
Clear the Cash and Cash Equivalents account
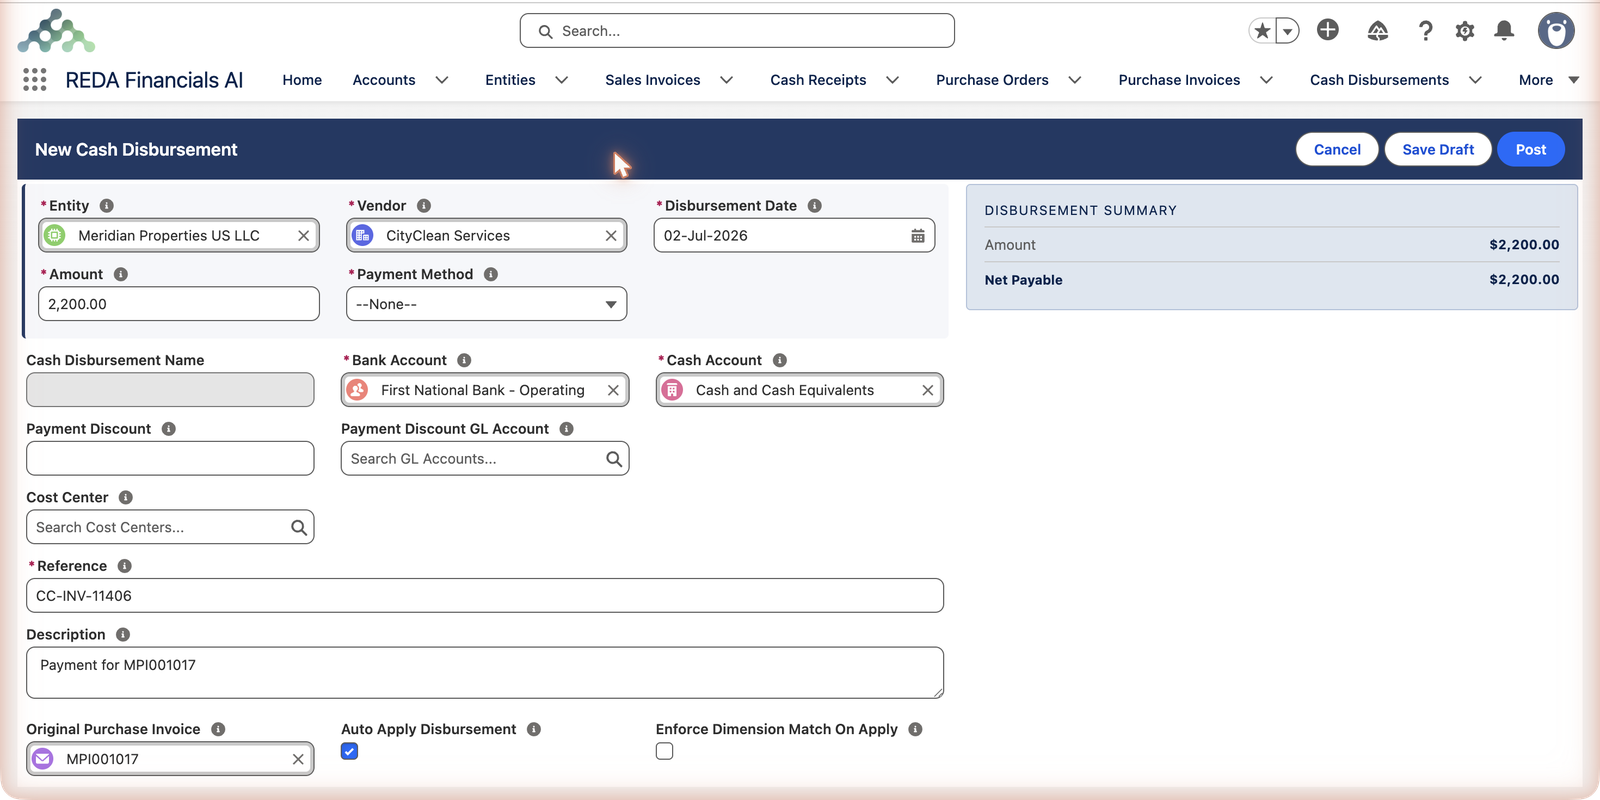pos(928,390)
